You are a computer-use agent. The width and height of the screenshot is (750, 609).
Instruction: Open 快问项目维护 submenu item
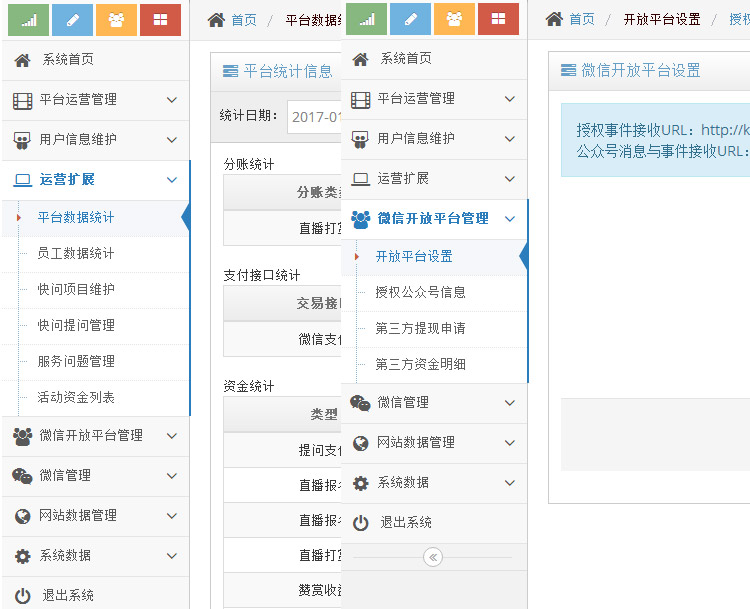pyautogui.click(x=96, y=289)
